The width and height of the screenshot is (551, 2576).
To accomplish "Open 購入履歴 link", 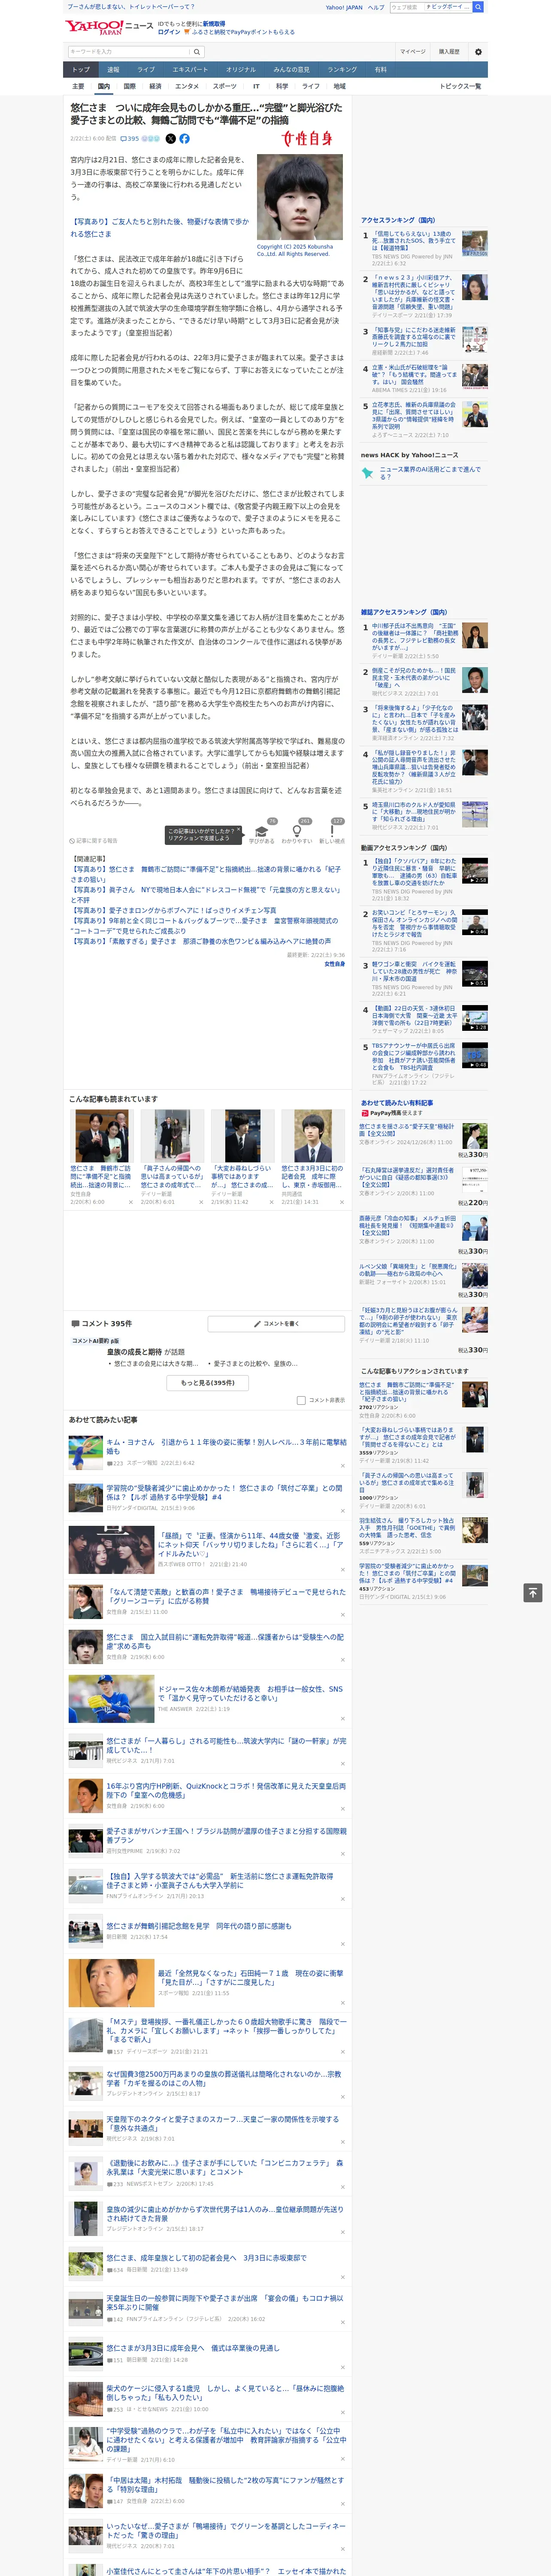I will click(449, 52).
